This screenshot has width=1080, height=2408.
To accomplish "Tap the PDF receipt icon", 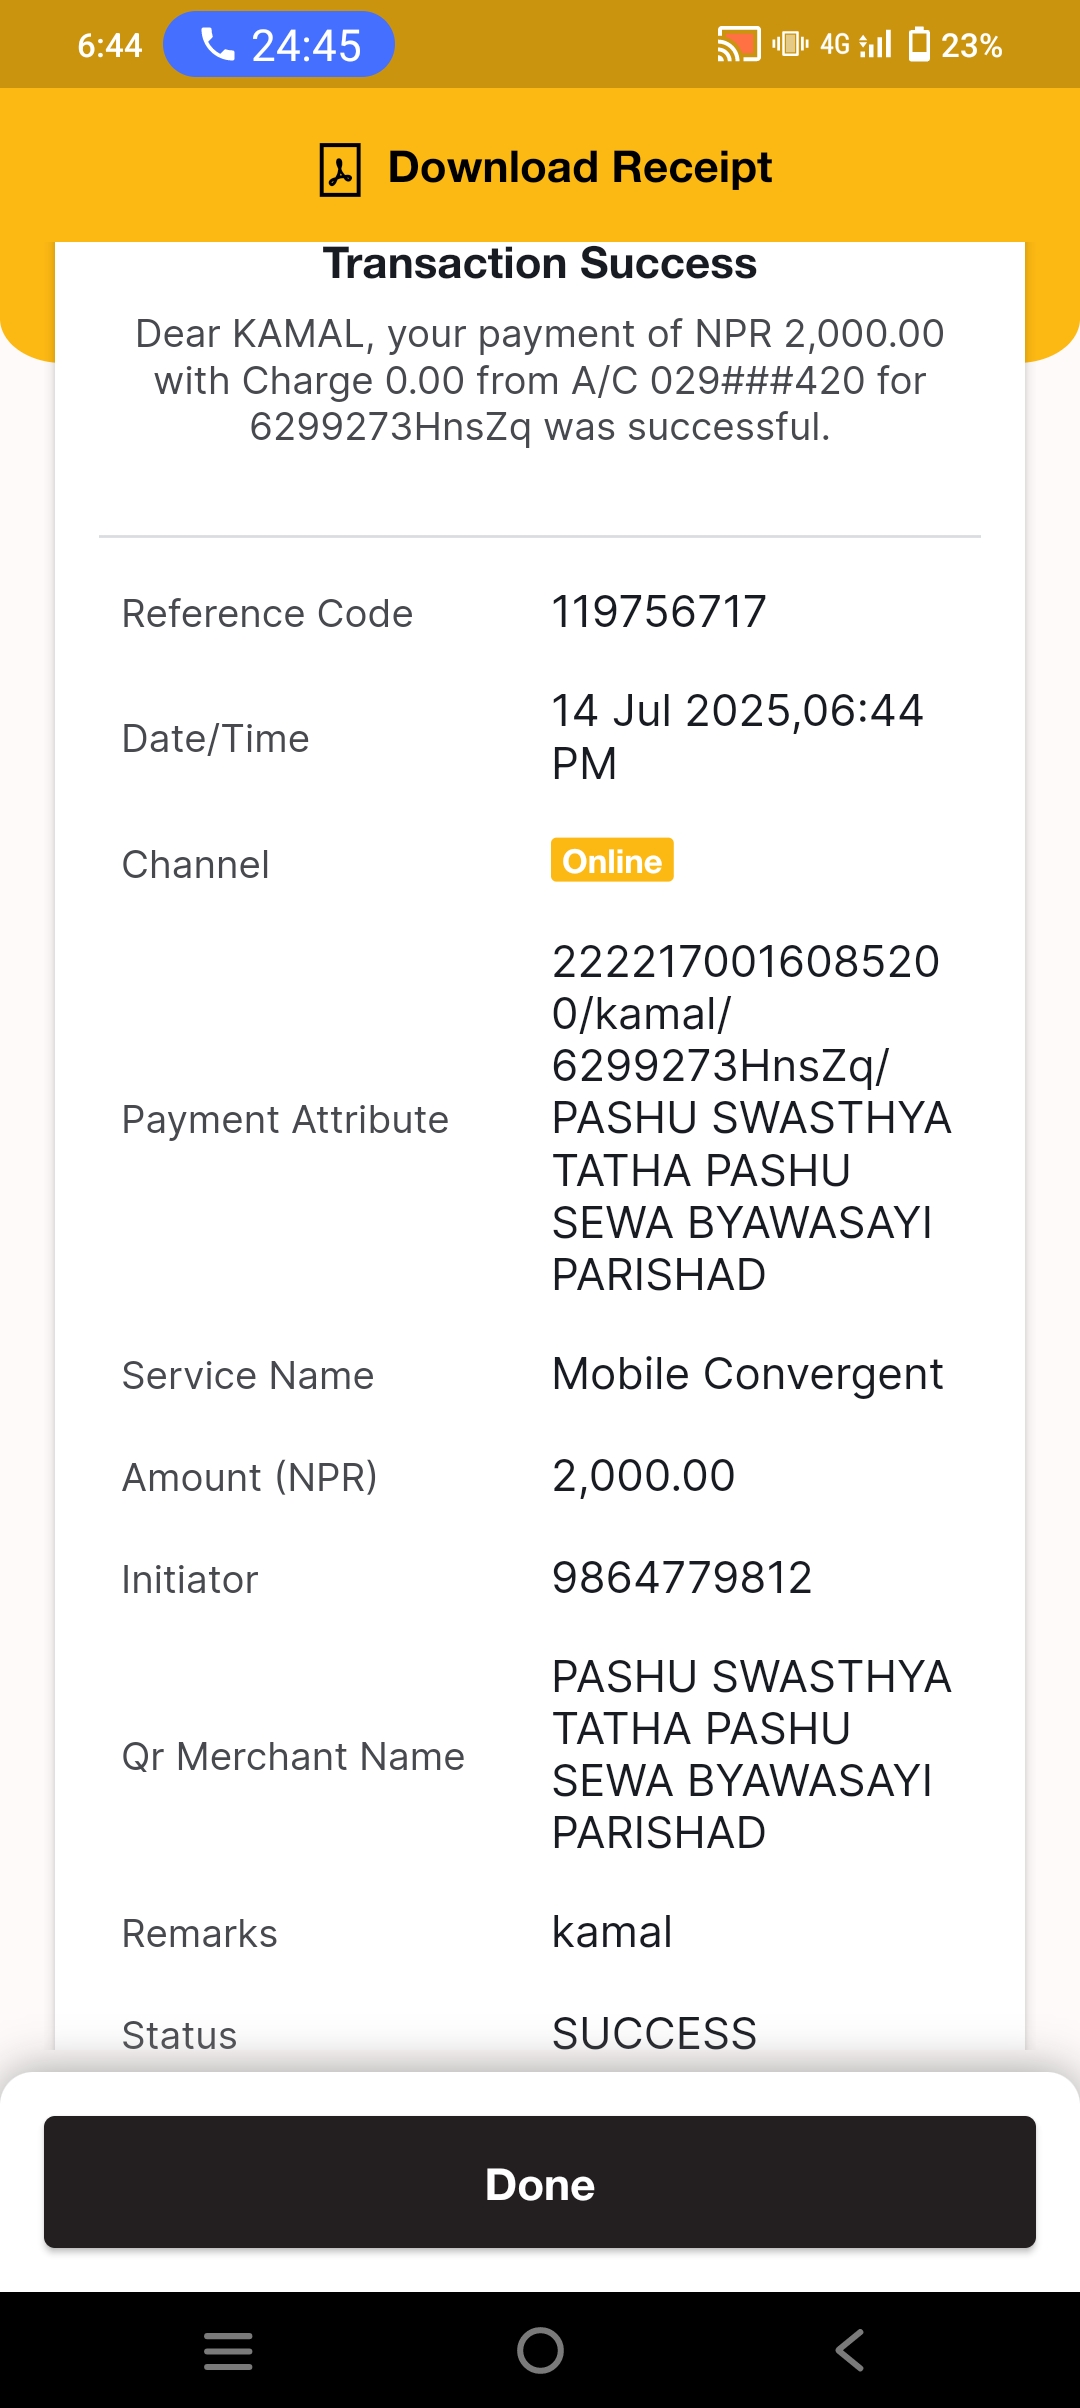I will [x=340, y=169].
